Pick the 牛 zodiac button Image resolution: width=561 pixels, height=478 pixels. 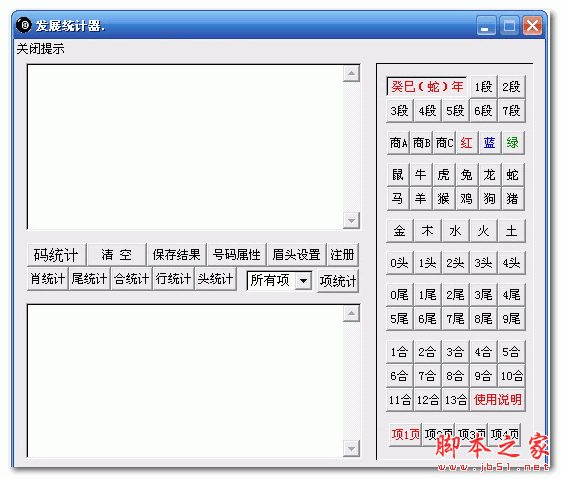[421, 175]
